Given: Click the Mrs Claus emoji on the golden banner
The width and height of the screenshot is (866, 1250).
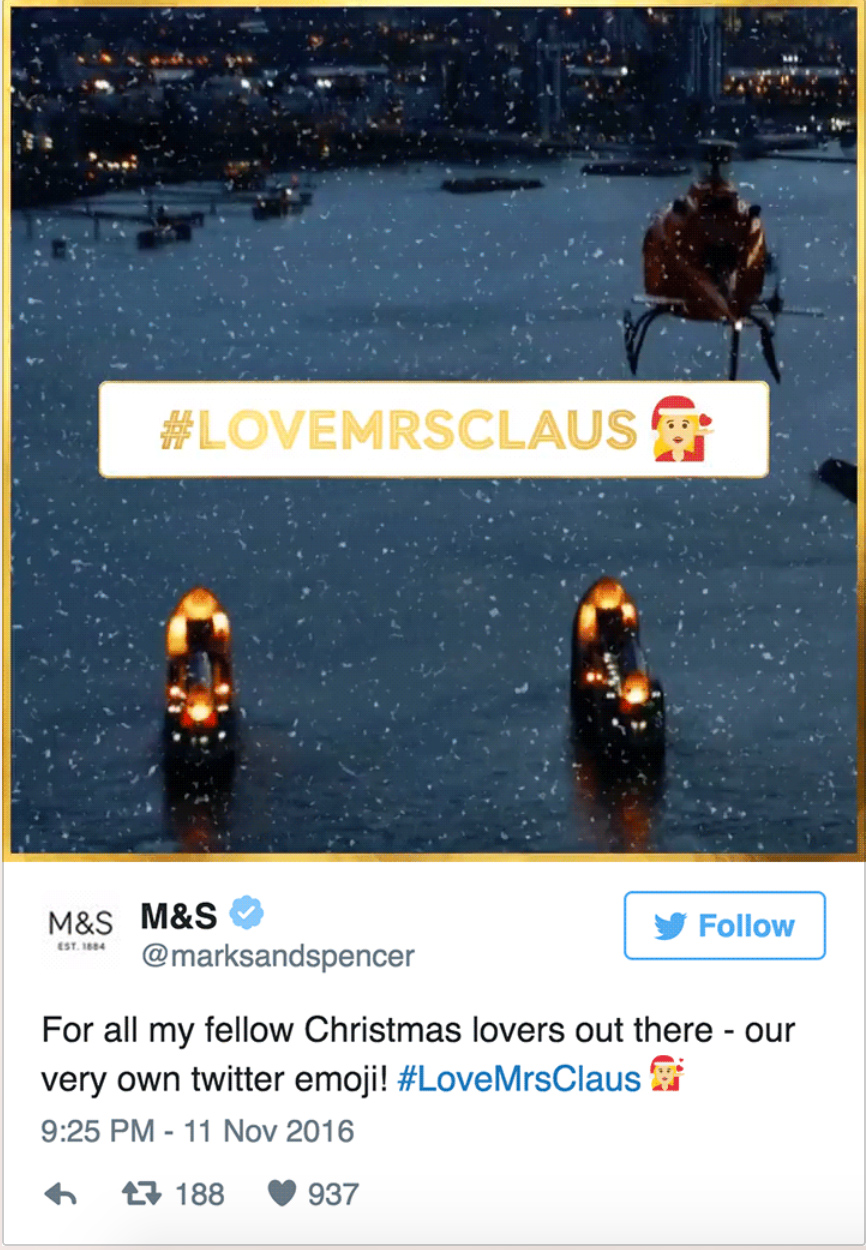Looking at the screenshot, I should [684, 428].
